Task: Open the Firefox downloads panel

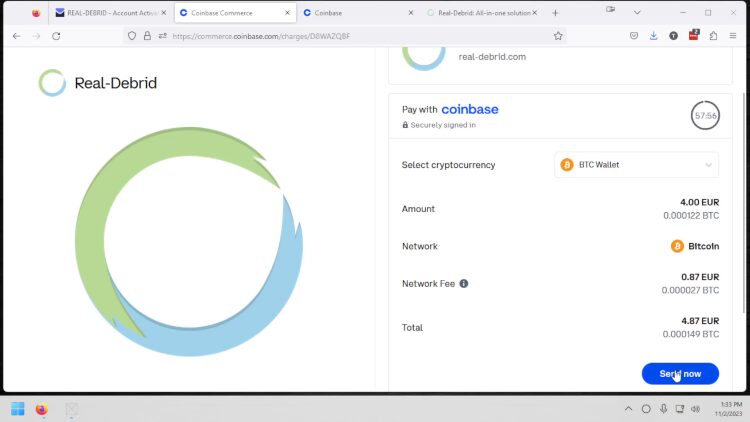Action: tap(654, 36)
